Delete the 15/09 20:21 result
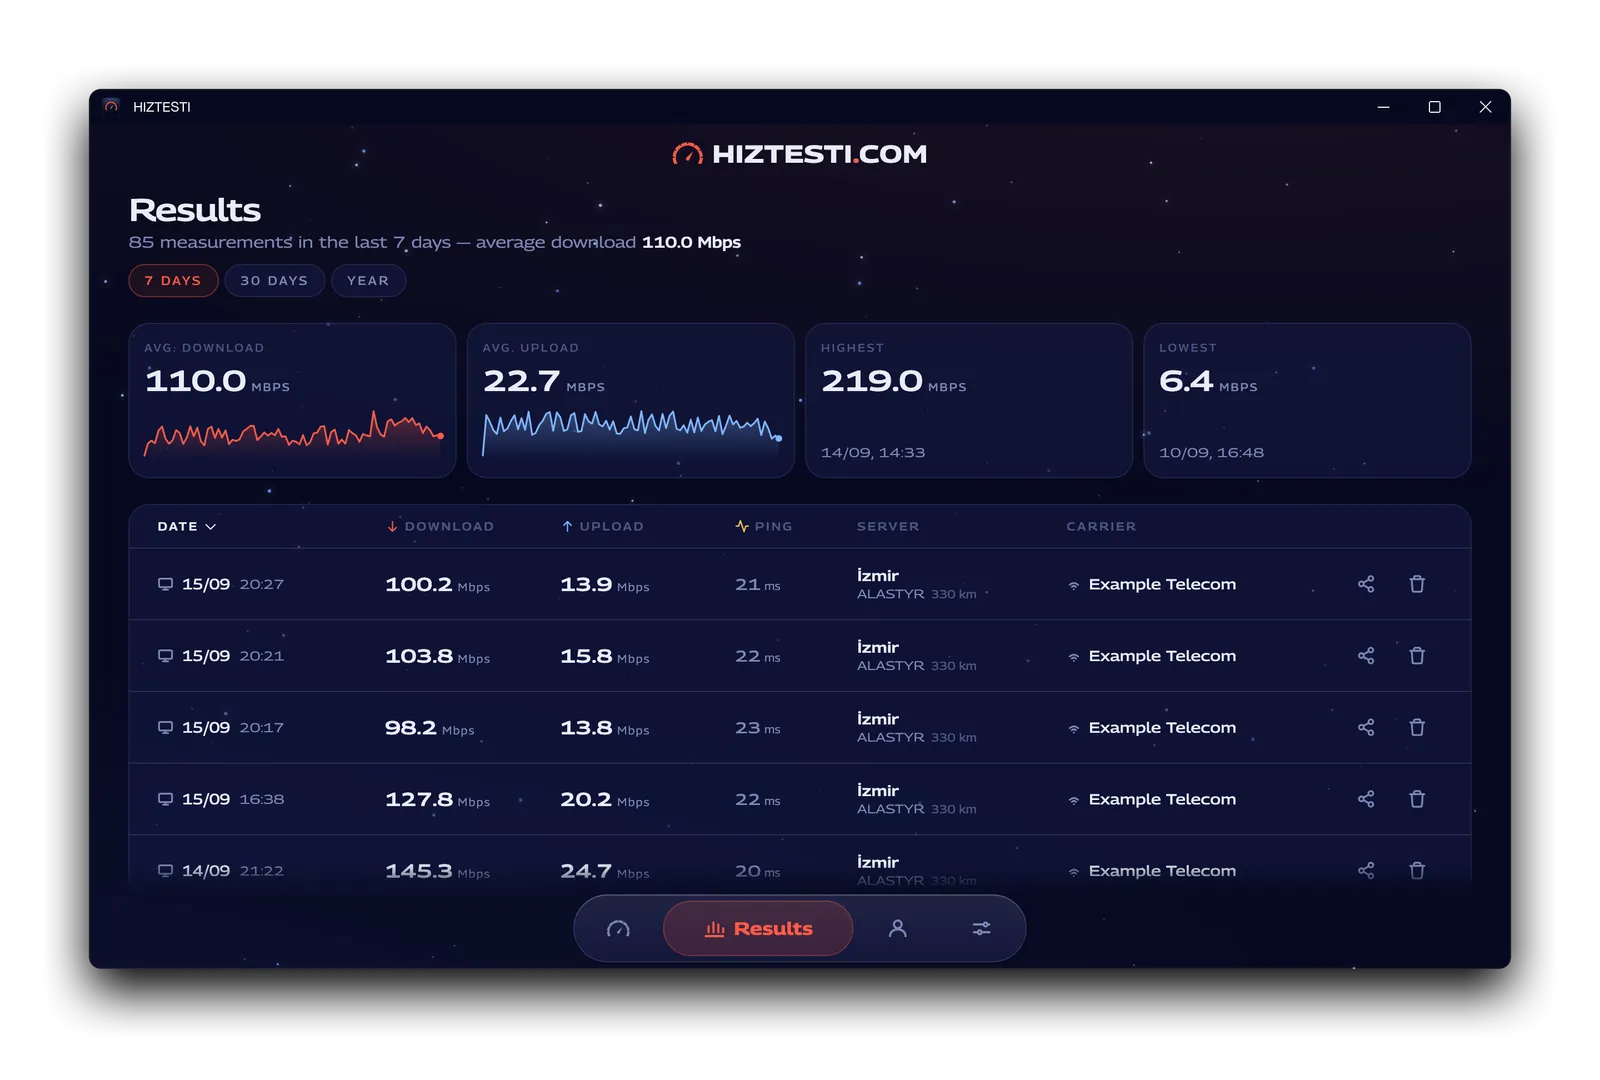Viewport: 1600px width, 1080px height. [1417, 656]
